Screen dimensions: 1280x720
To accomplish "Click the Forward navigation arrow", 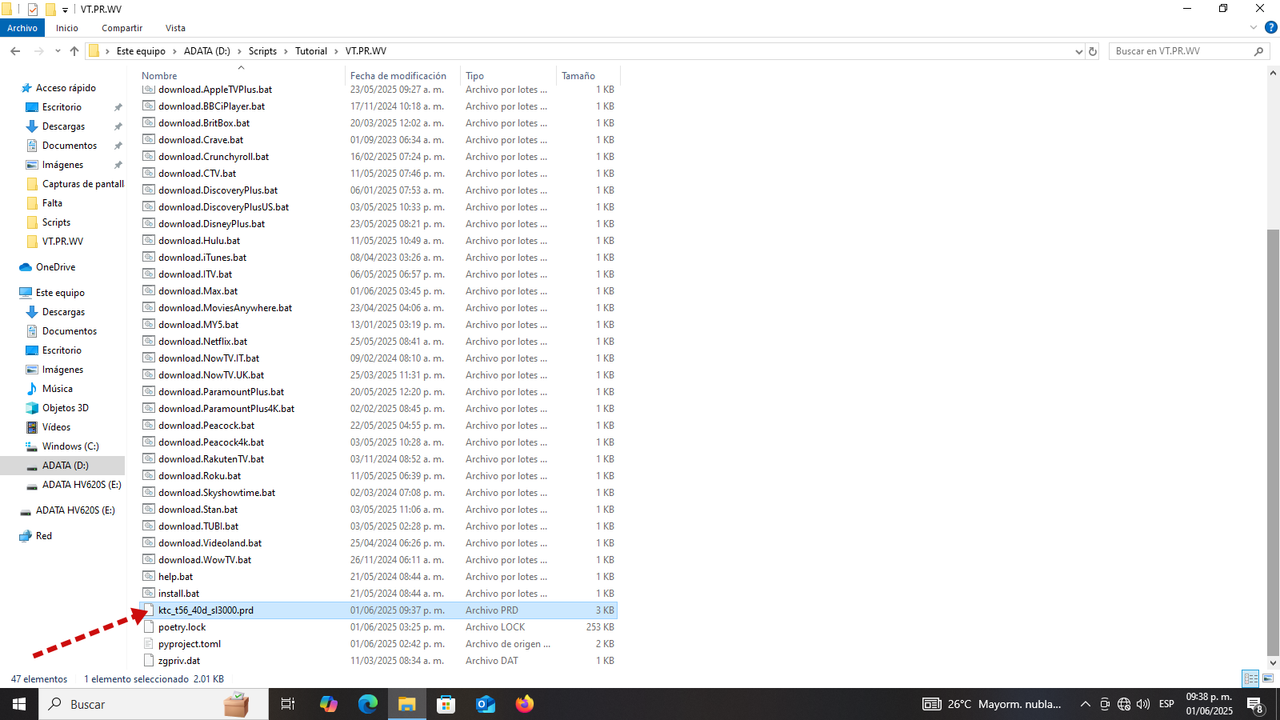I will click(x=38, y=51).
